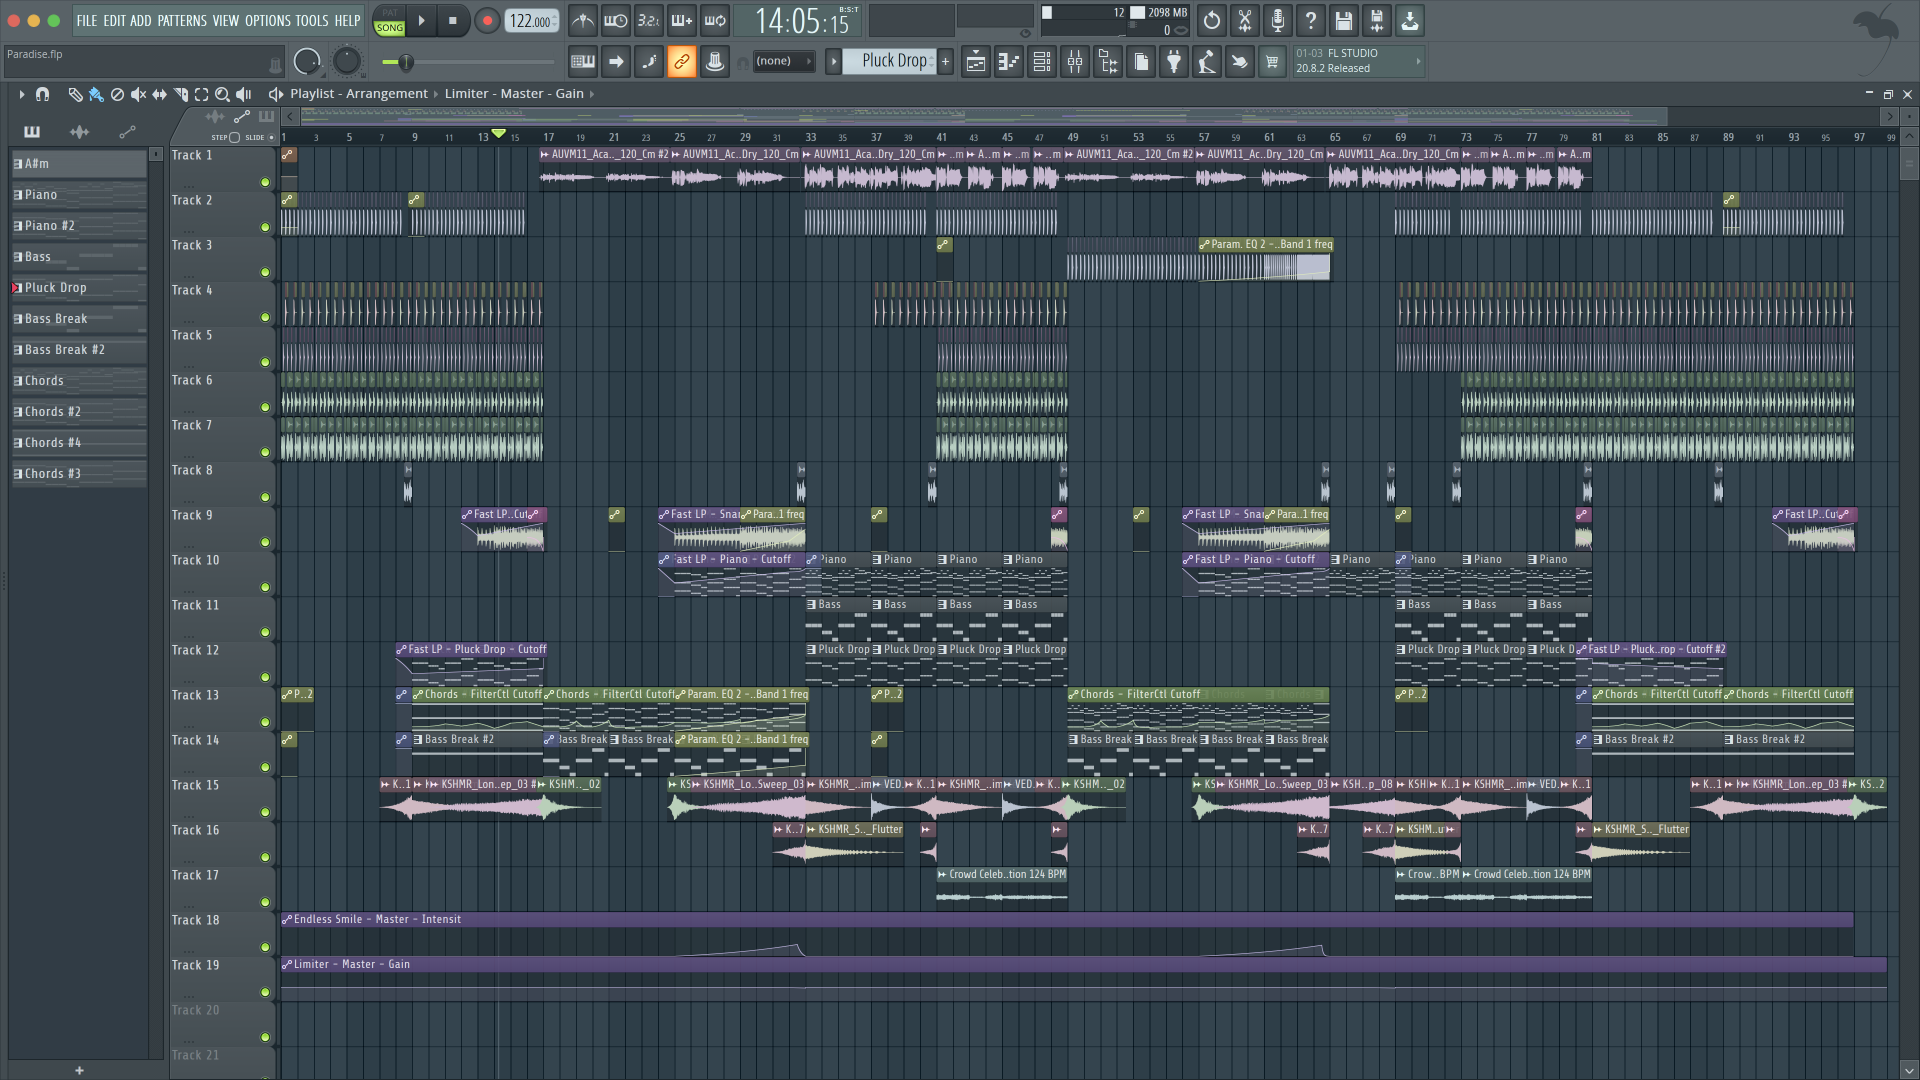Open the channel rack view
The height and width of the screenshot is (1080, 1920).
[x=1042, y=62]
